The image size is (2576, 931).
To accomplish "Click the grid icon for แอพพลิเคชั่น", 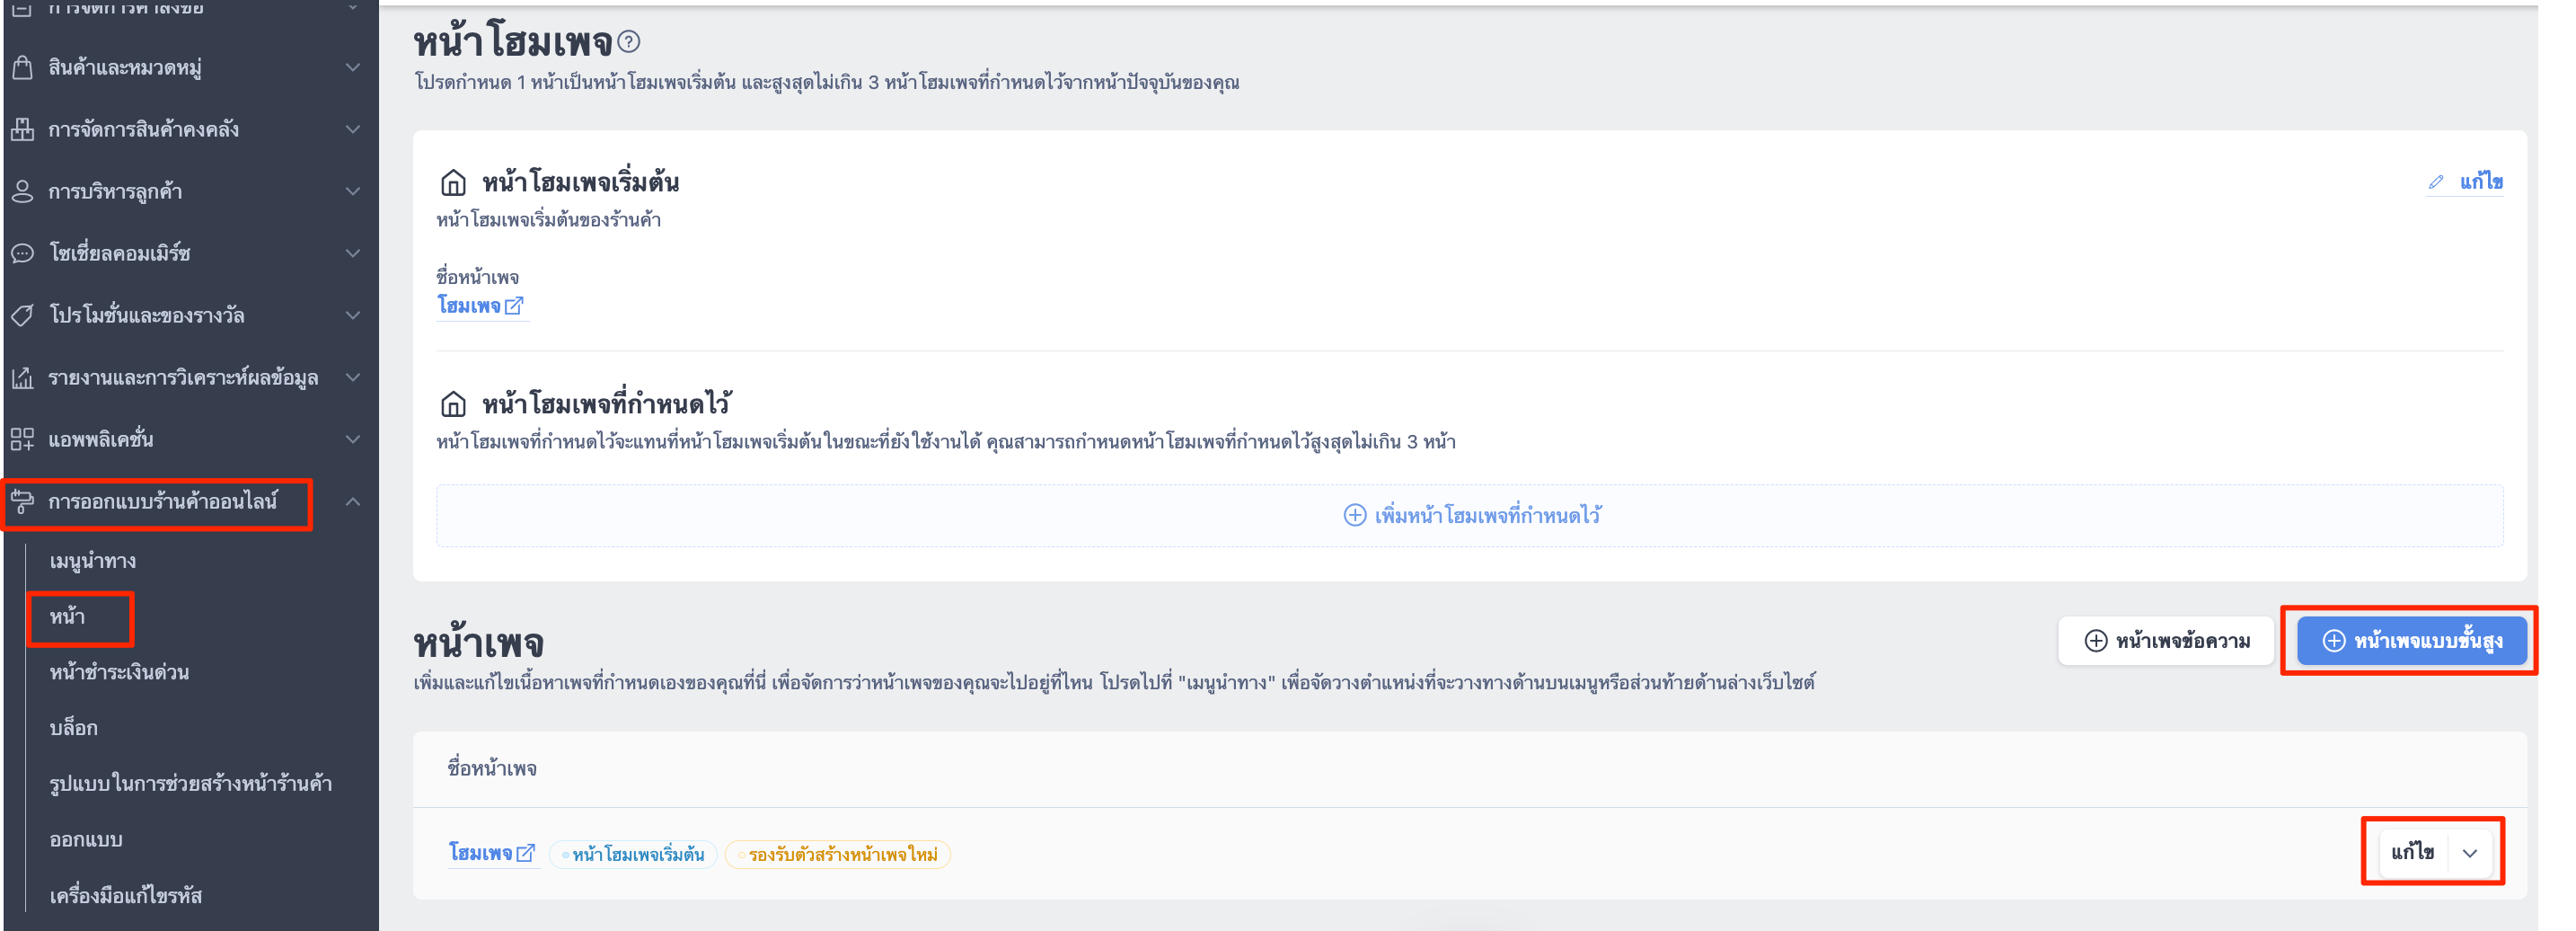I will click(x=22, y=439).
